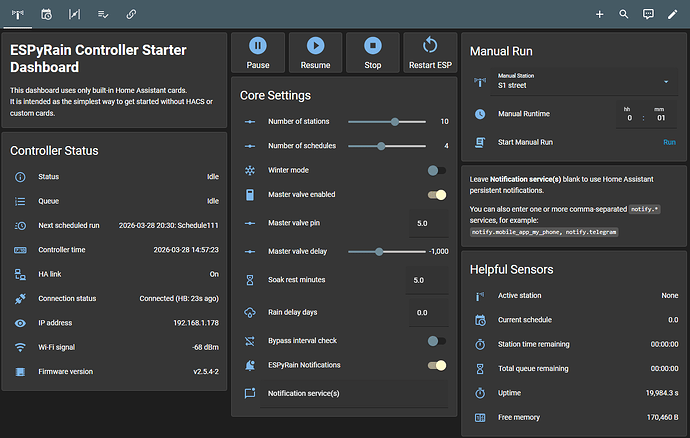Viewport: 690px width, 438px height.
Task: Pause the irrigation controller
Action: 258,52
